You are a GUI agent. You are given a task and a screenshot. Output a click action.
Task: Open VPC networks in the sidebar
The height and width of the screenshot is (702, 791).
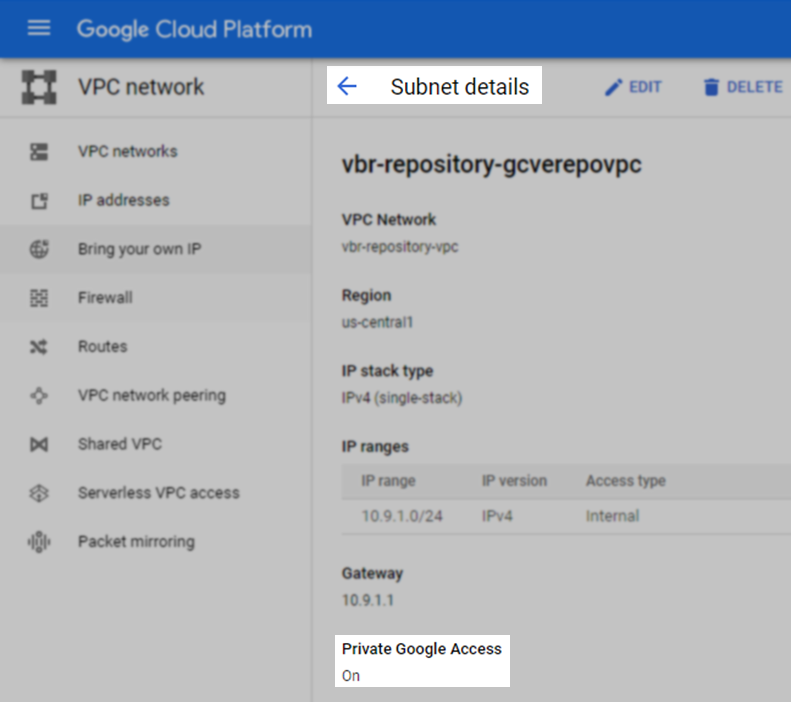tap(128, 151)
